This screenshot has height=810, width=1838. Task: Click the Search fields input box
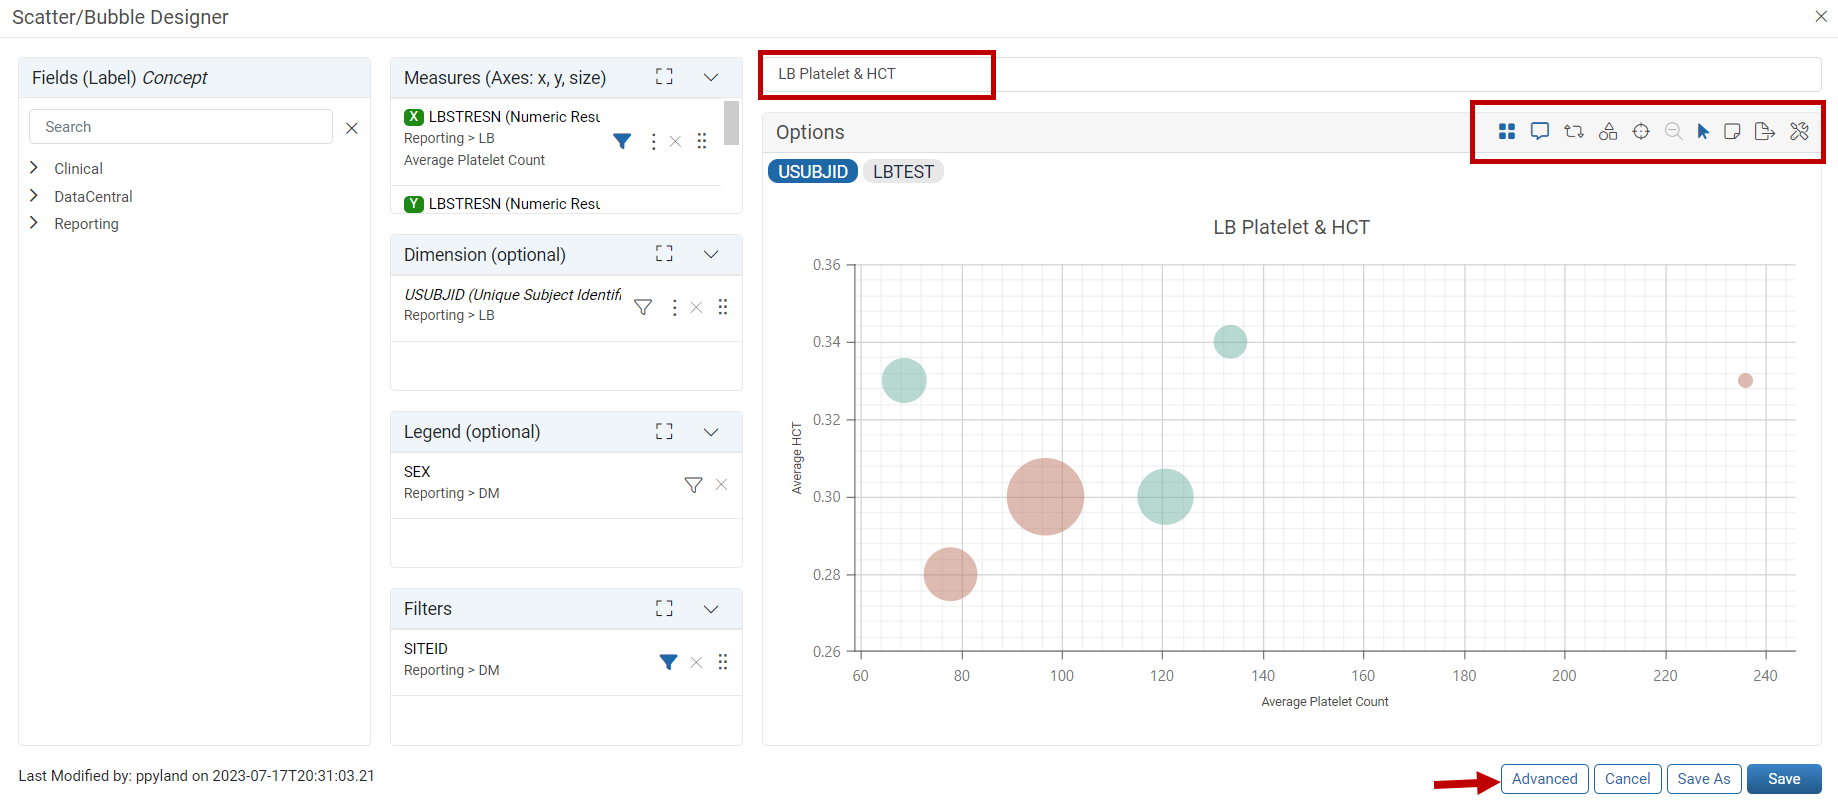[x=181, y=127]
